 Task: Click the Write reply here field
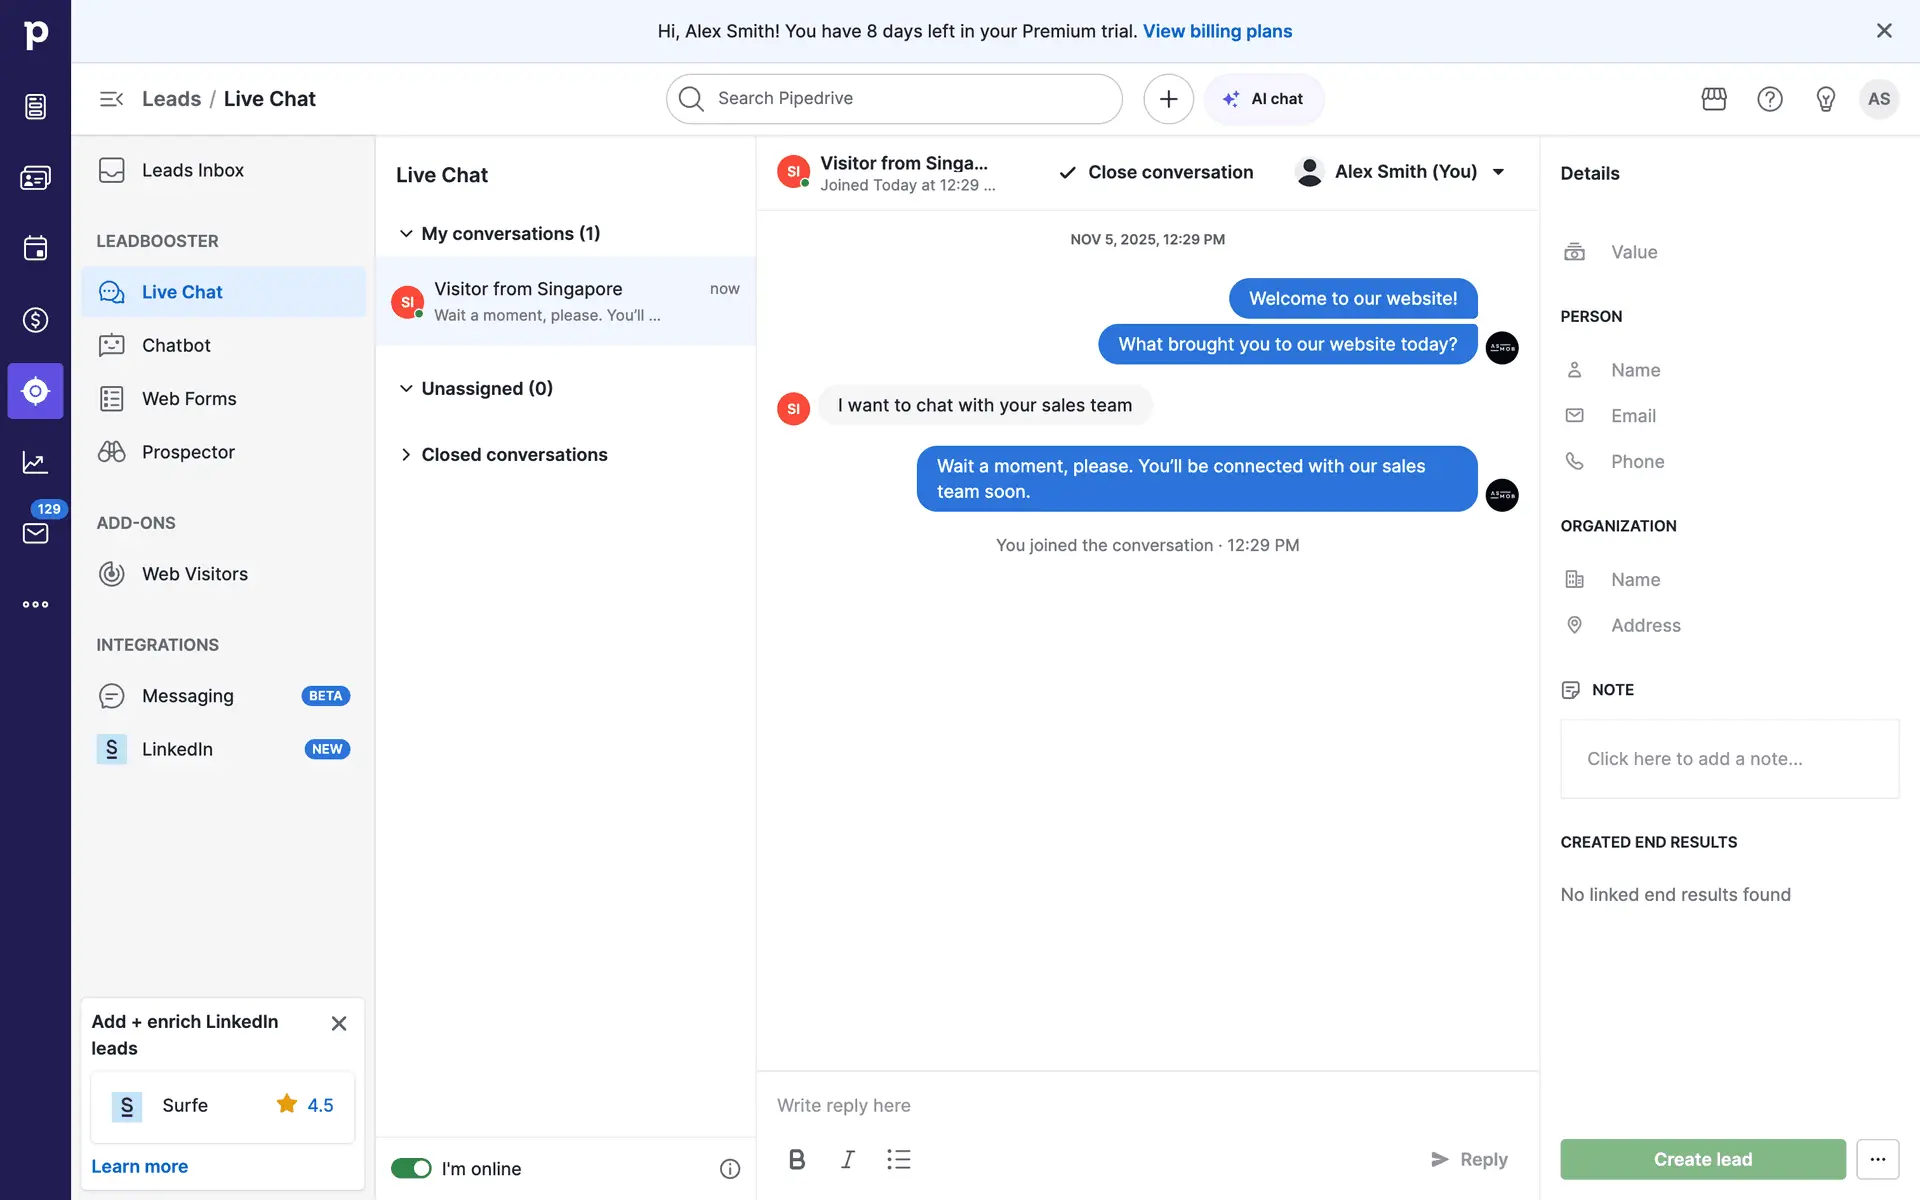1147,1105
